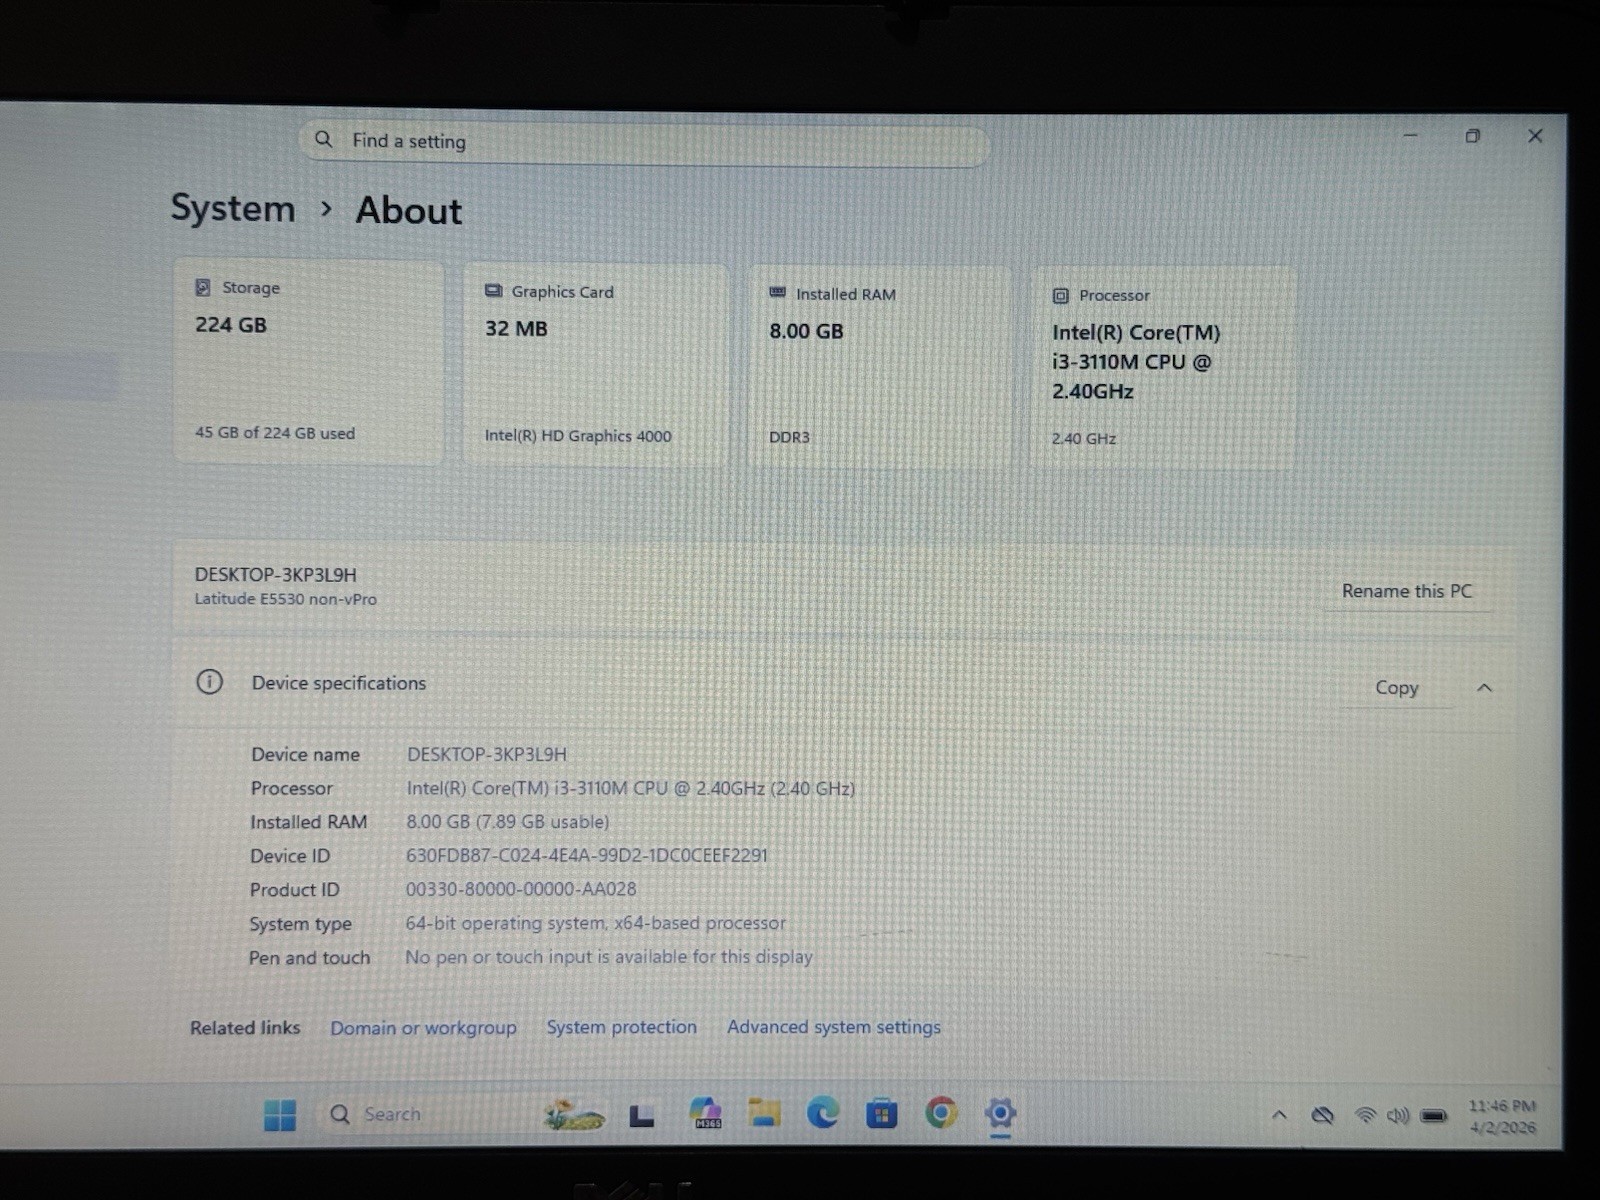Click the Graphics Card monitor icon
This screenshot has height=1200, width=1600.
[493, 291]
